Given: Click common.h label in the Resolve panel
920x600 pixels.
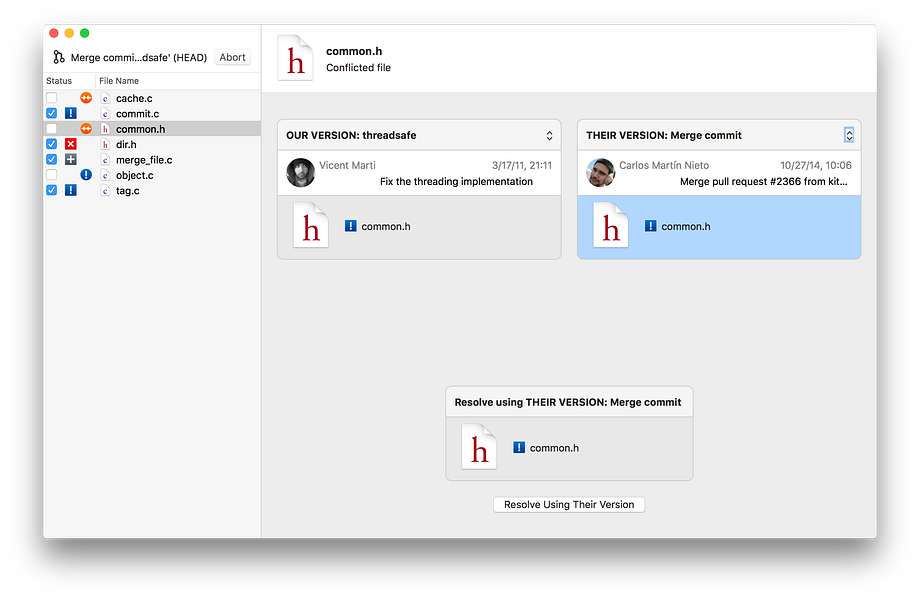Looking at the screenshot, I should 554,448.
